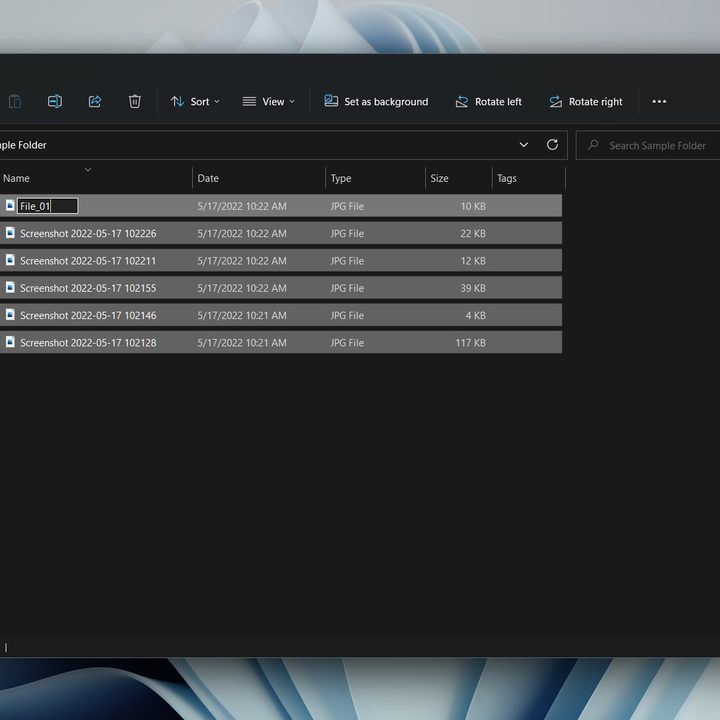720x720 pixels.
Task: Click JPG File type of 117 KB row
Action: point(347,343)
